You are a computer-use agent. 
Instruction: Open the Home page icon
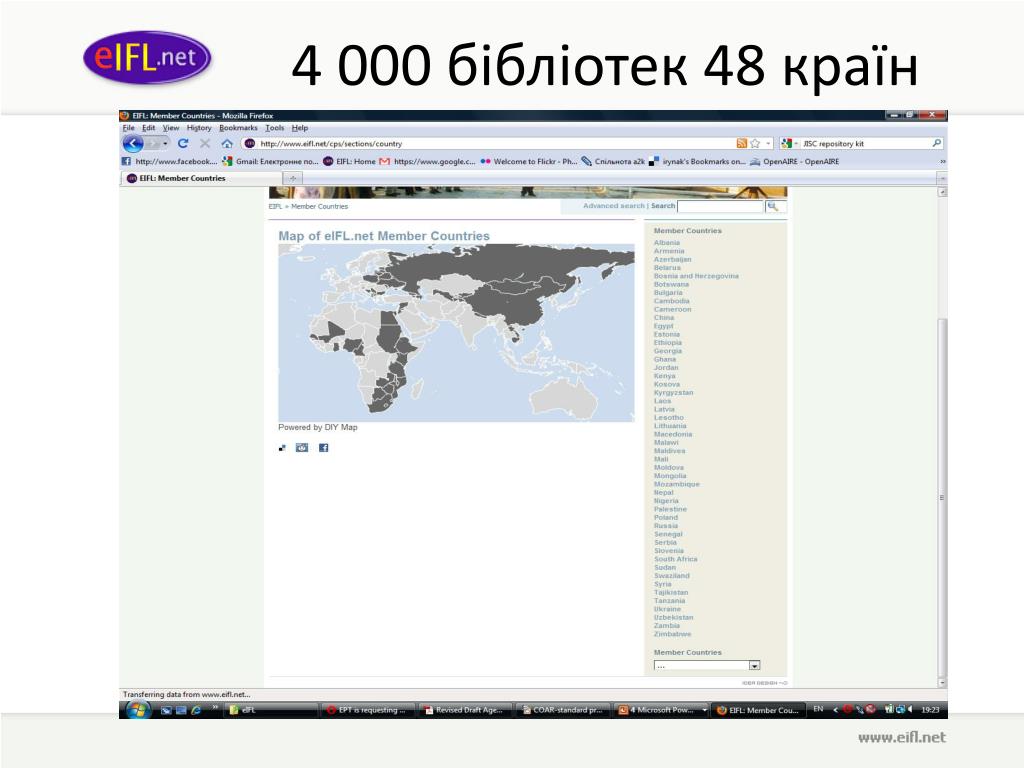(x=227, y=144)
